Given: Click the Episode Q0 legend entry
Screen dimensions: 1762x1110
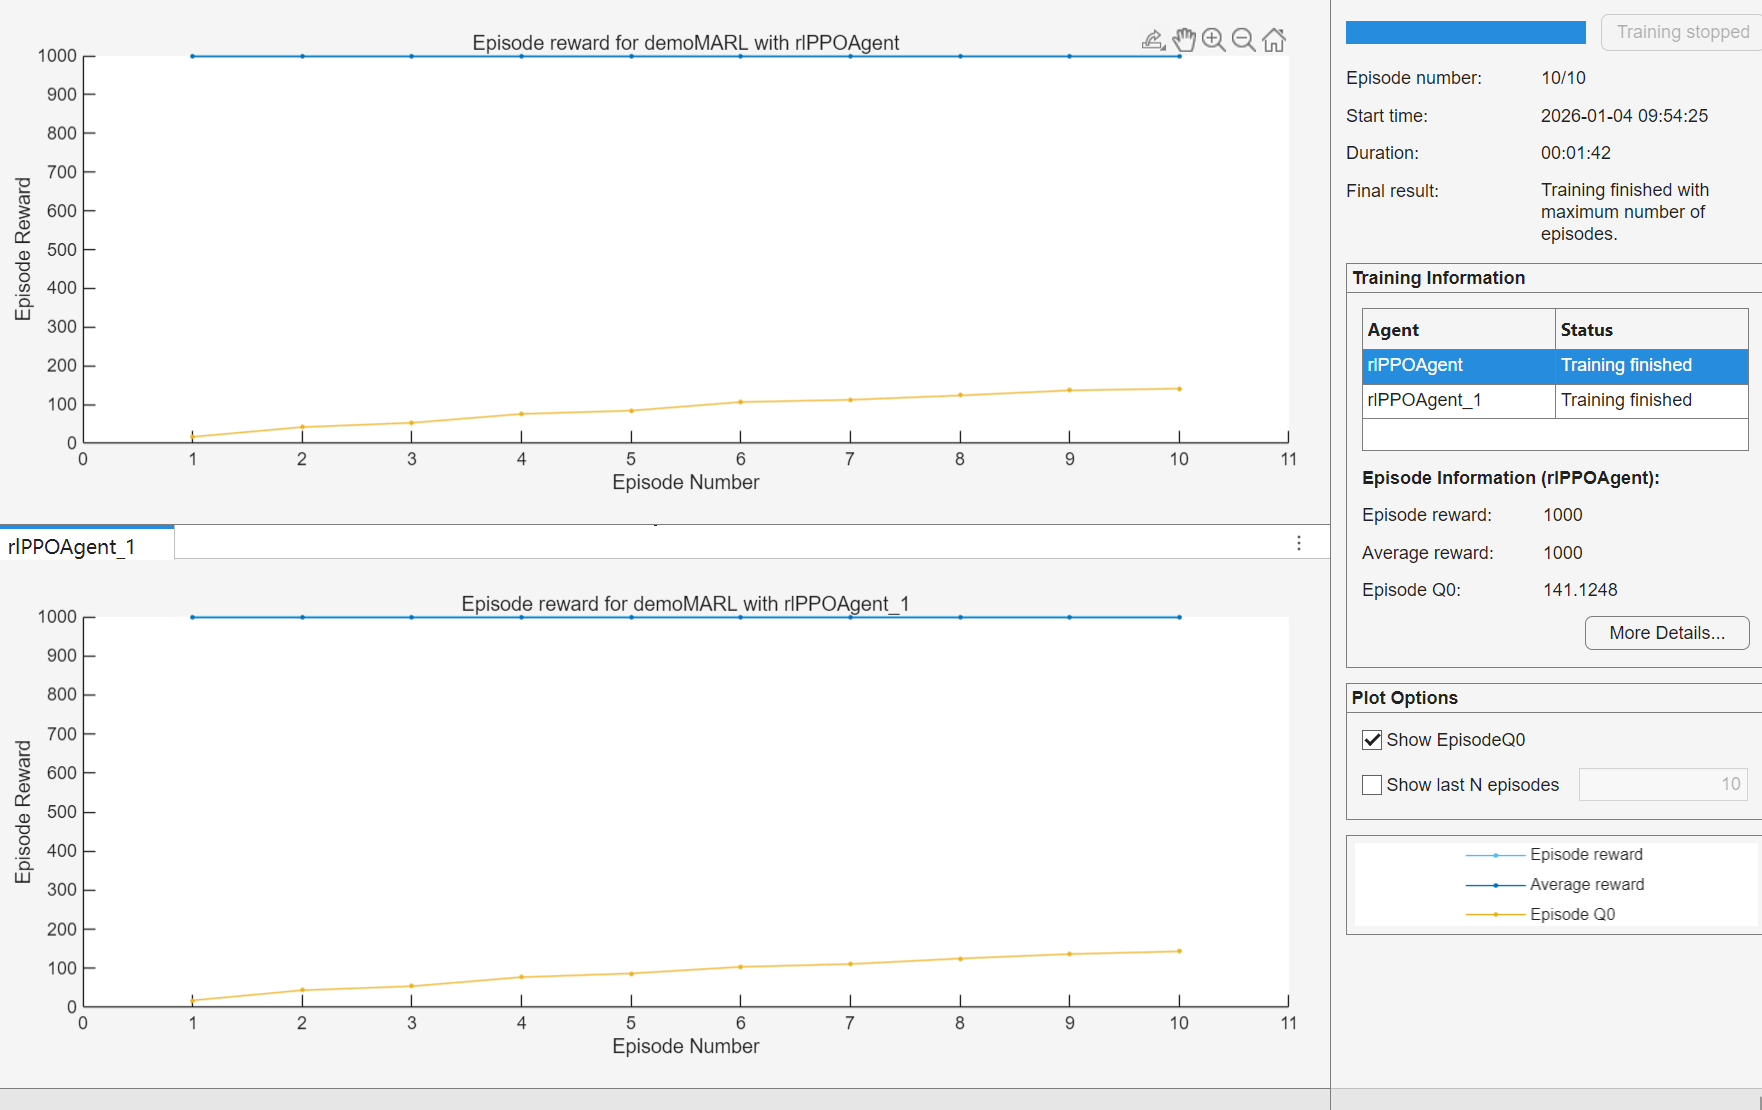Looking at the screenshot, I should pyautogui.click(x=1540, y=915).
